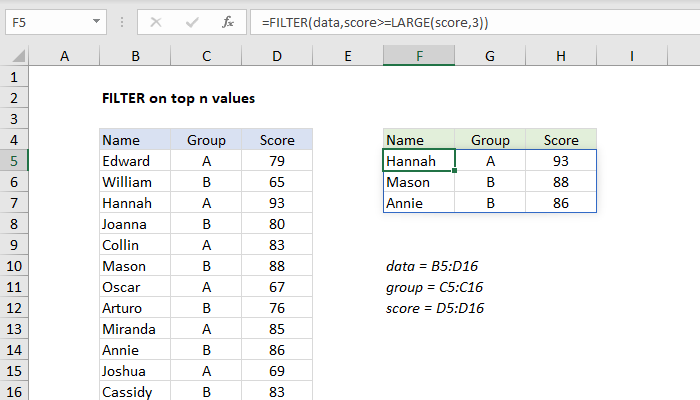Select the Oscar name cell
700x400 pixels.
click(135, 287)
